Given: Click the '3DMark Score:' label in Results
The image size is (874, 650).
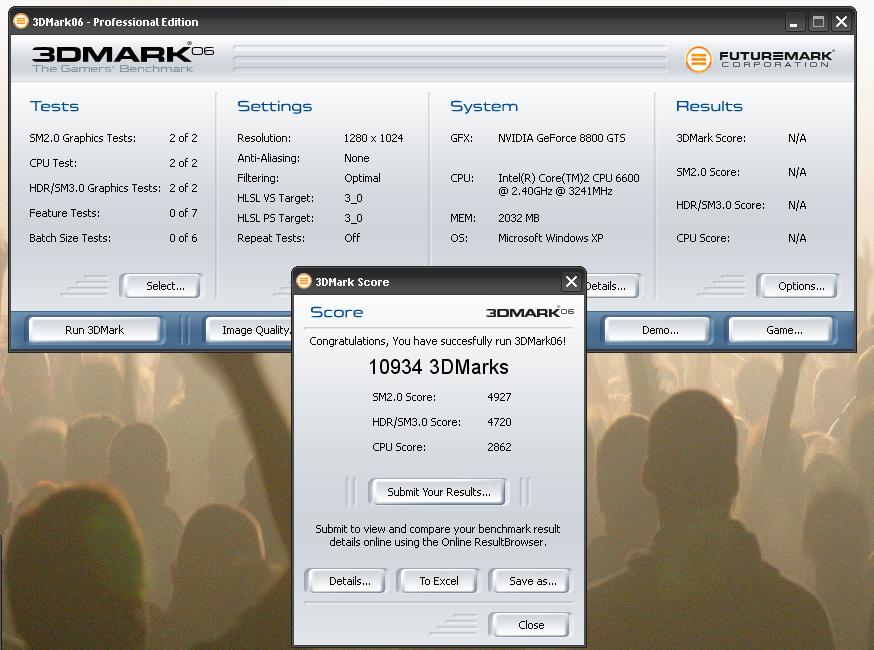Looking at the screenshot, I should tap(711, 138).
